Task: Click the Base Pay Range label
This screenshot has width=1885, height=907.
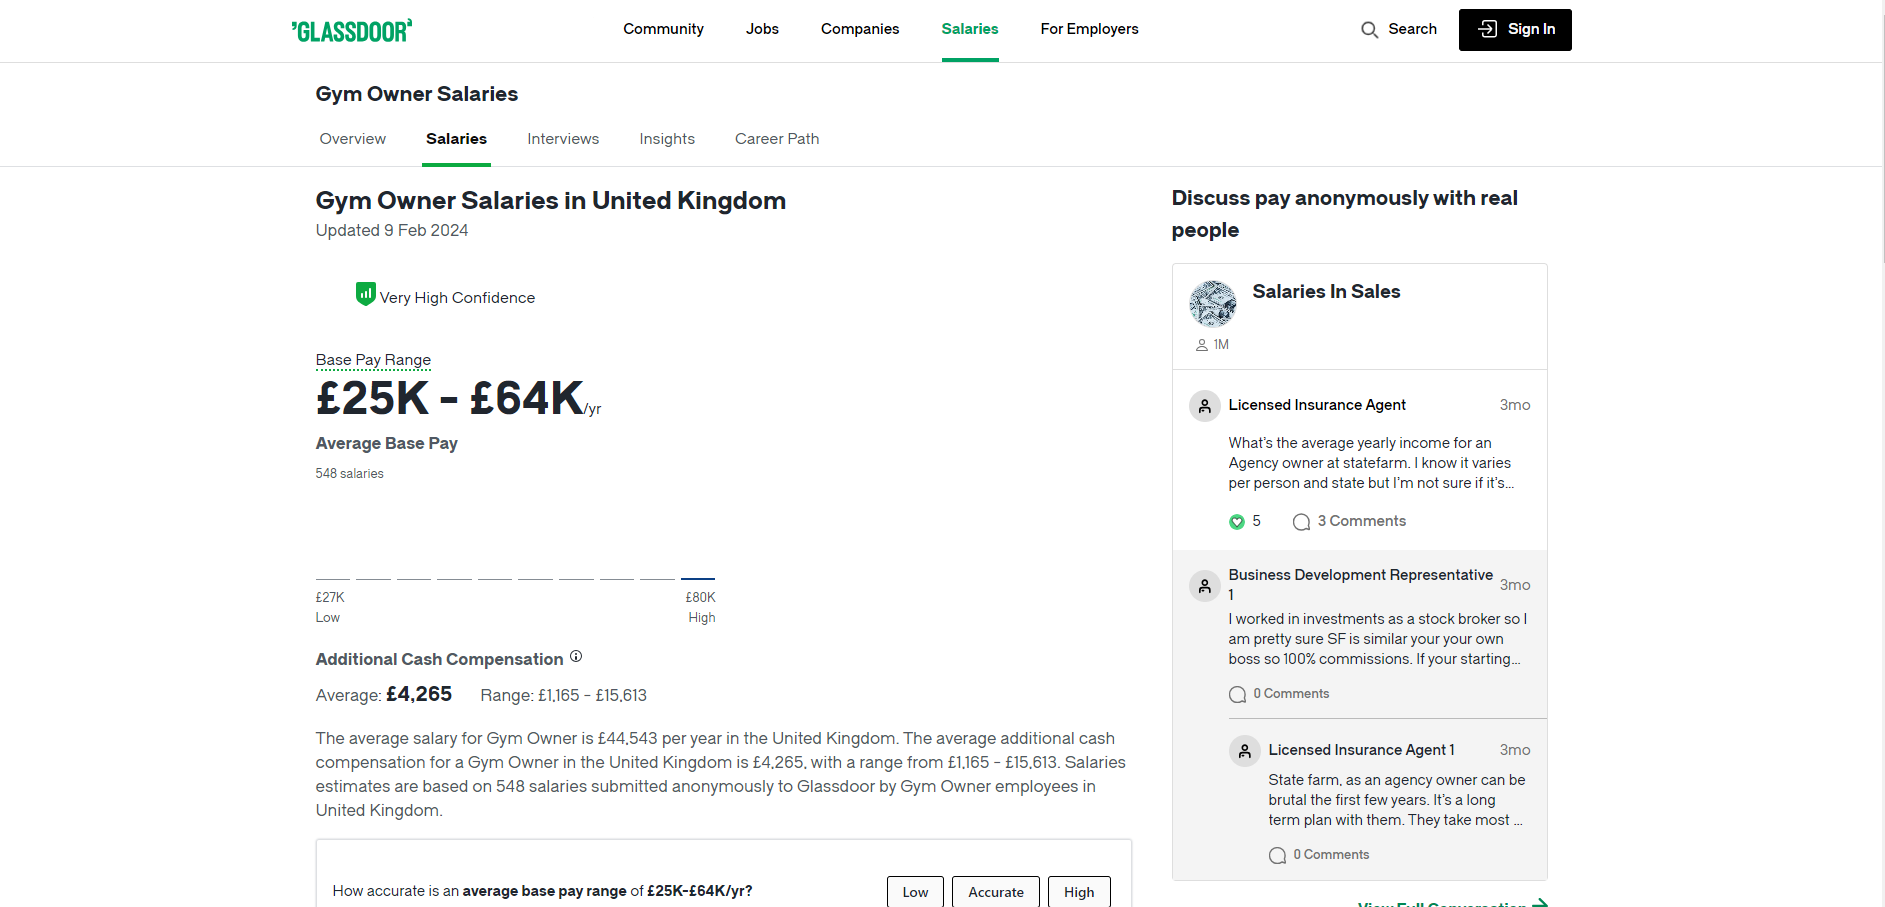Action: (x=373, y=360)
